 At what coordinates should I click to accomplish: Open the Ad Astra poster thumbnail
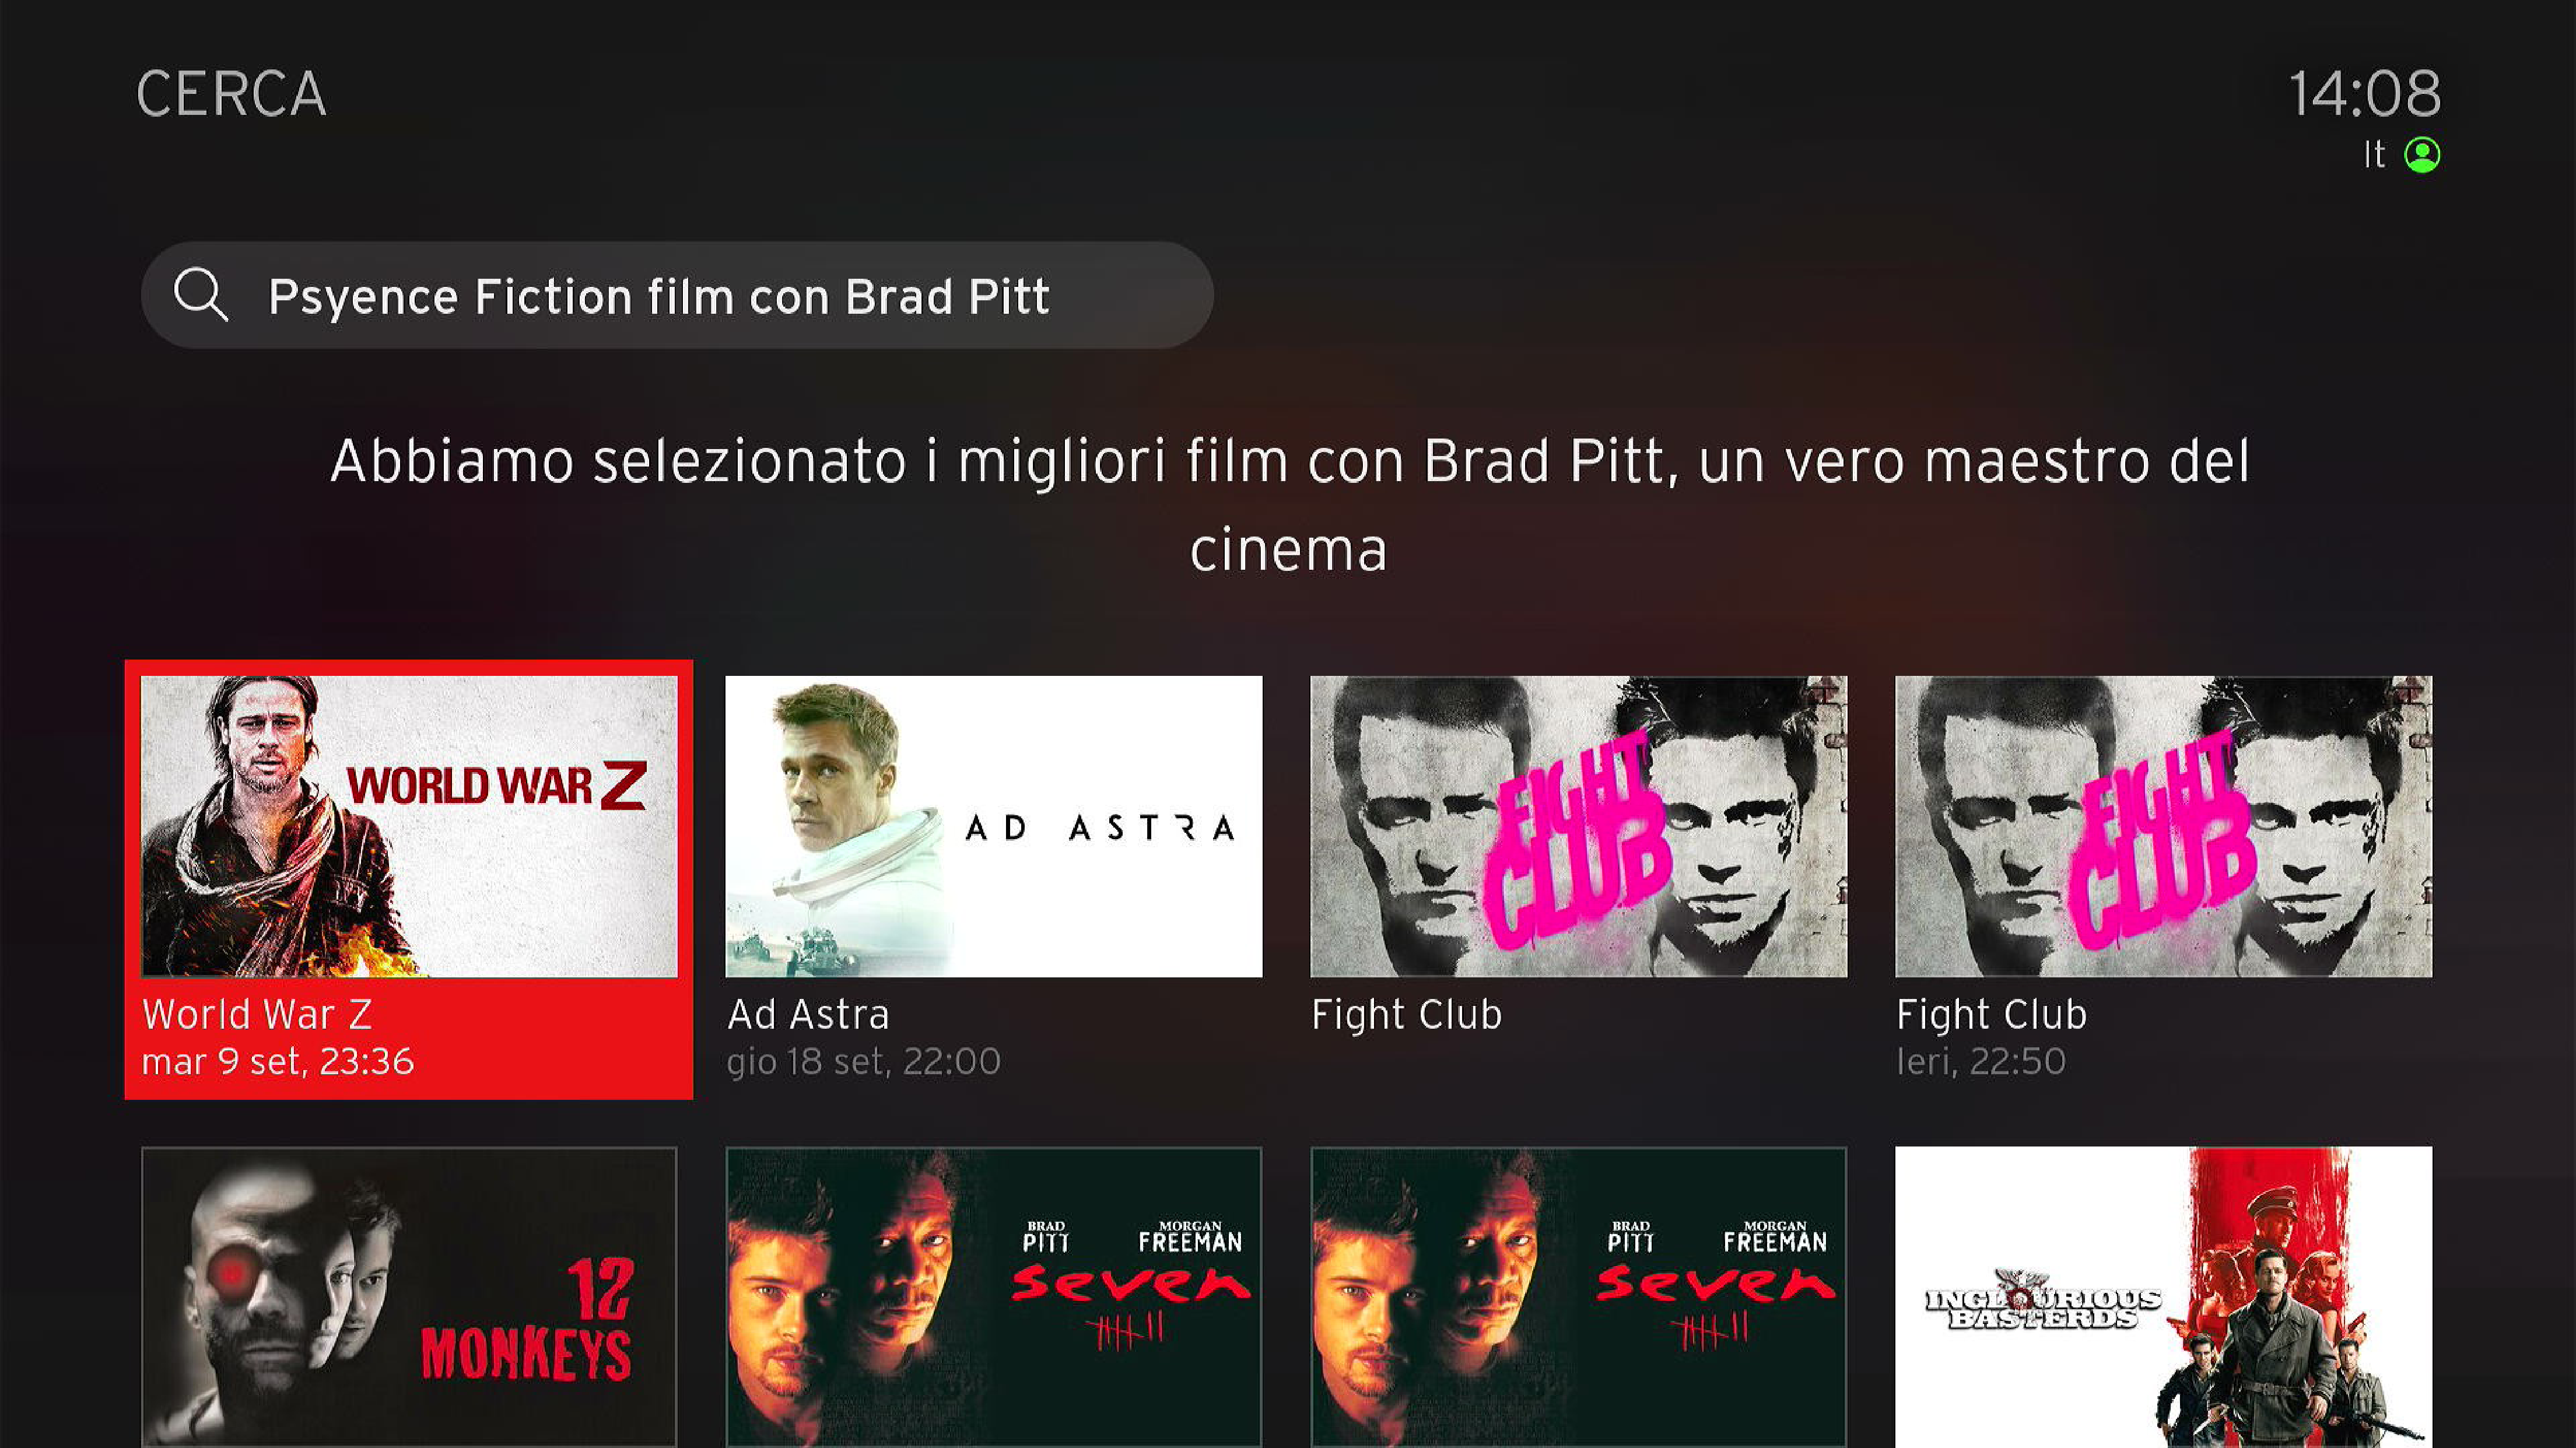click(993, 826)
